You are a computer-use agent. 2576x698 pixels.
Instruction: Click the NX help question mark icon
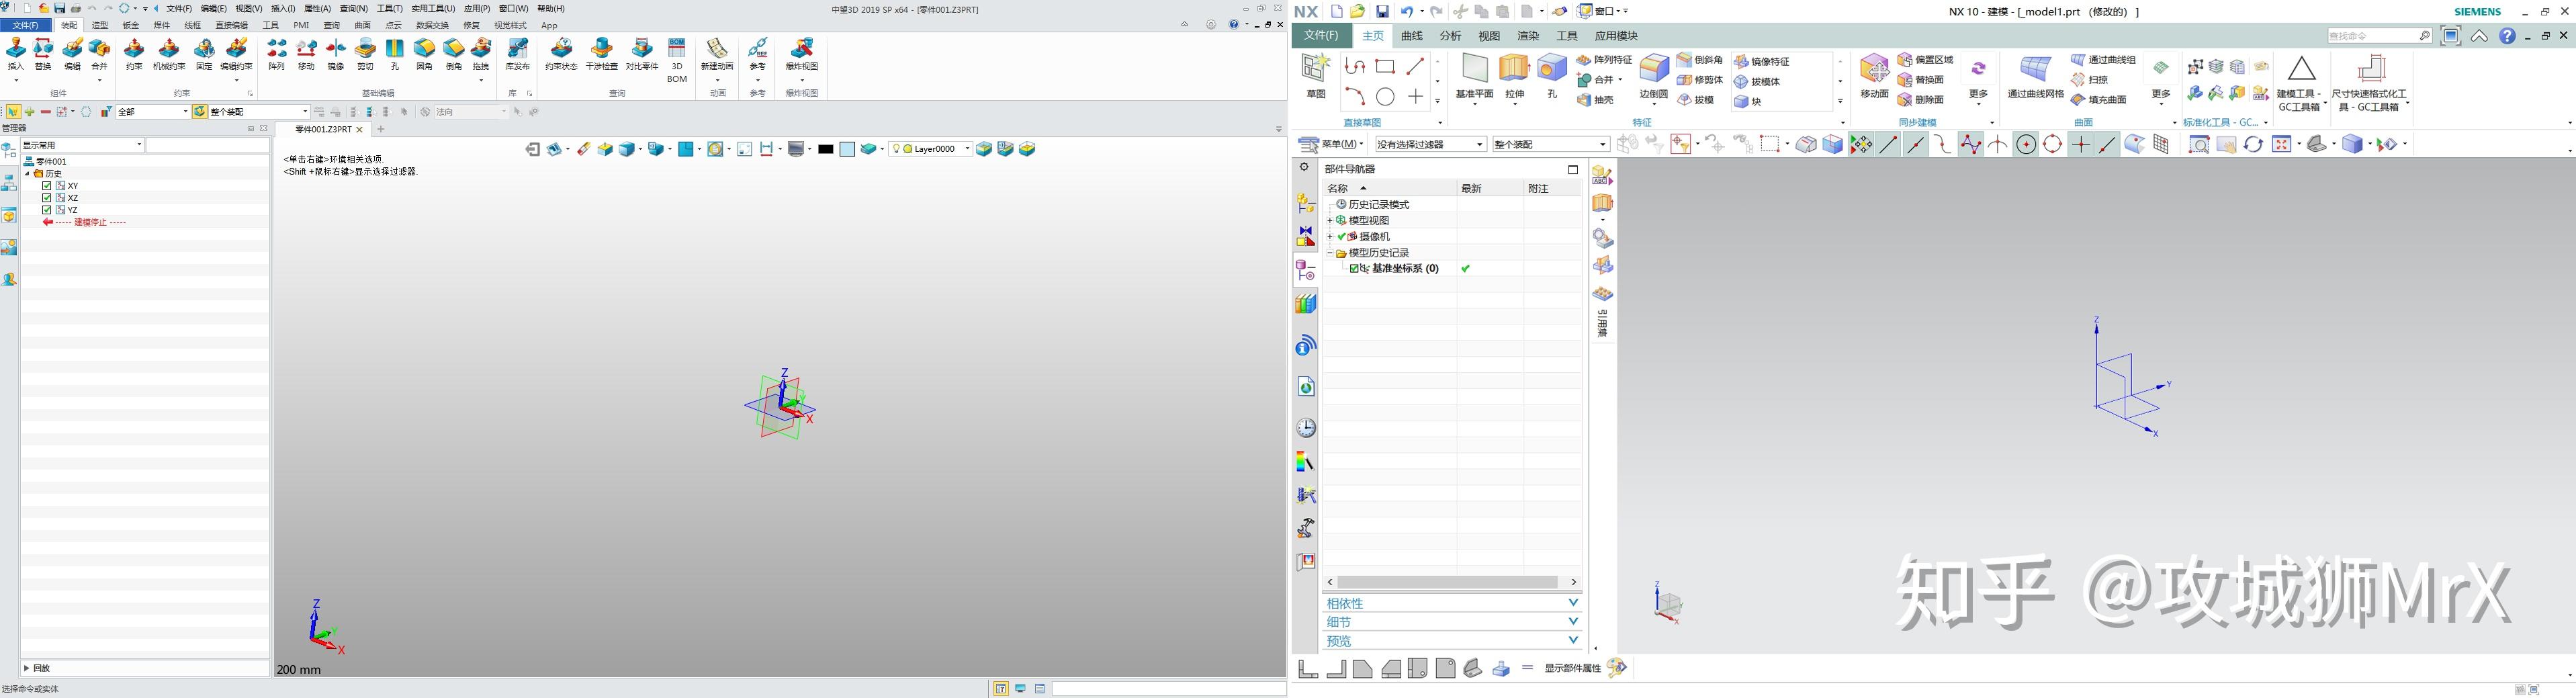coord(2507,36)
